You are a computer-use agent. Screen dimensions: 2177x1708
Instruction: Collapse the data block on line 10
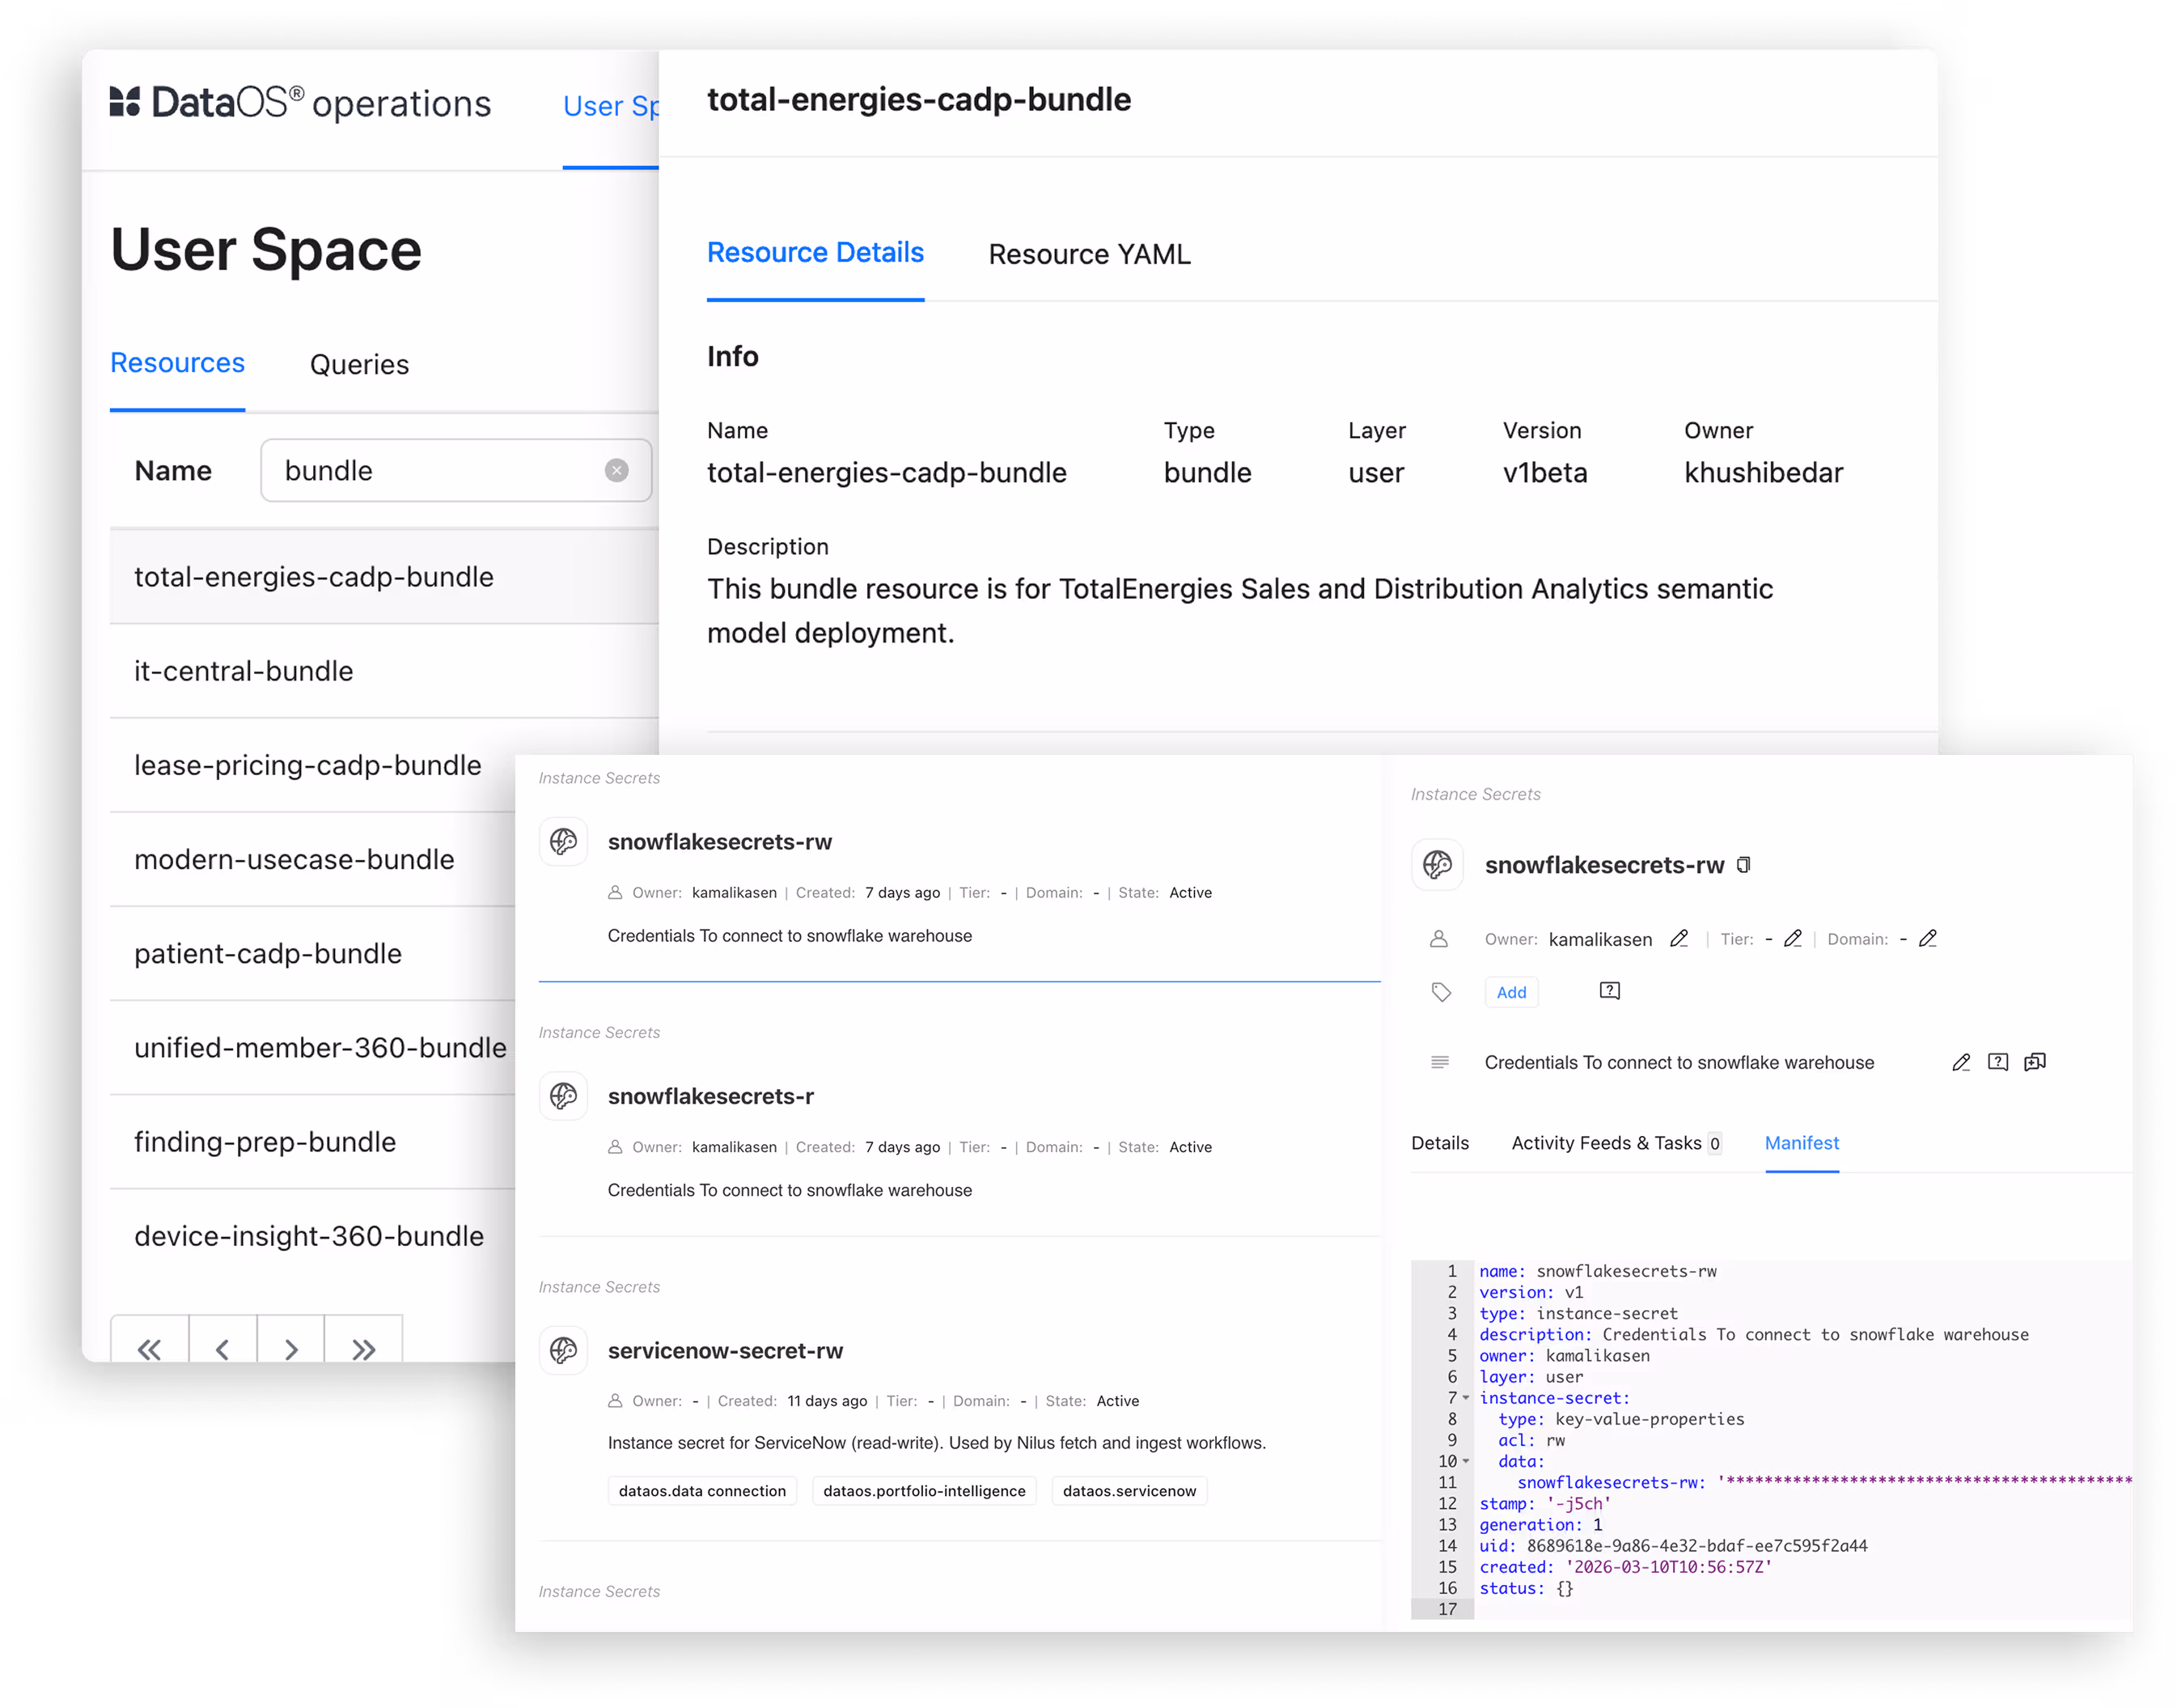click(x=1466, y=1461)
